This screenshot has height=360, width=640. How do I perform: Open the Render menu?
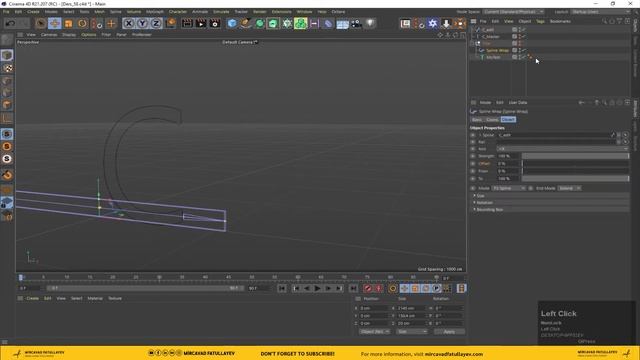(x=259, y=12)
